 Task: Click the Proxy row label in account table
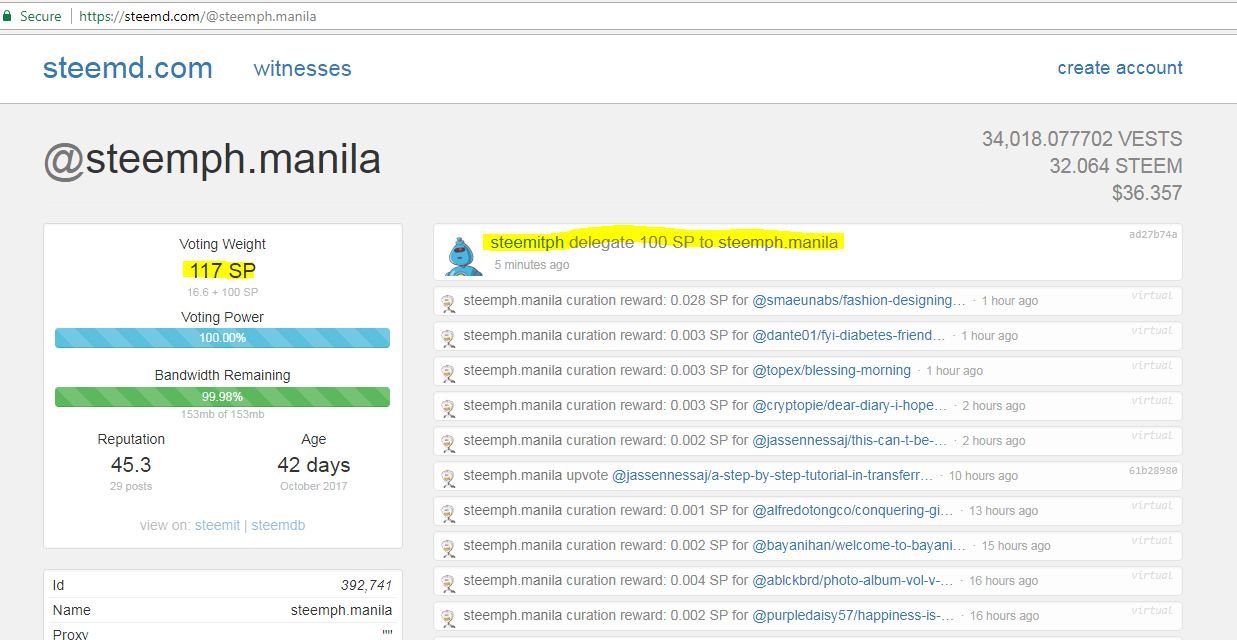70,633
